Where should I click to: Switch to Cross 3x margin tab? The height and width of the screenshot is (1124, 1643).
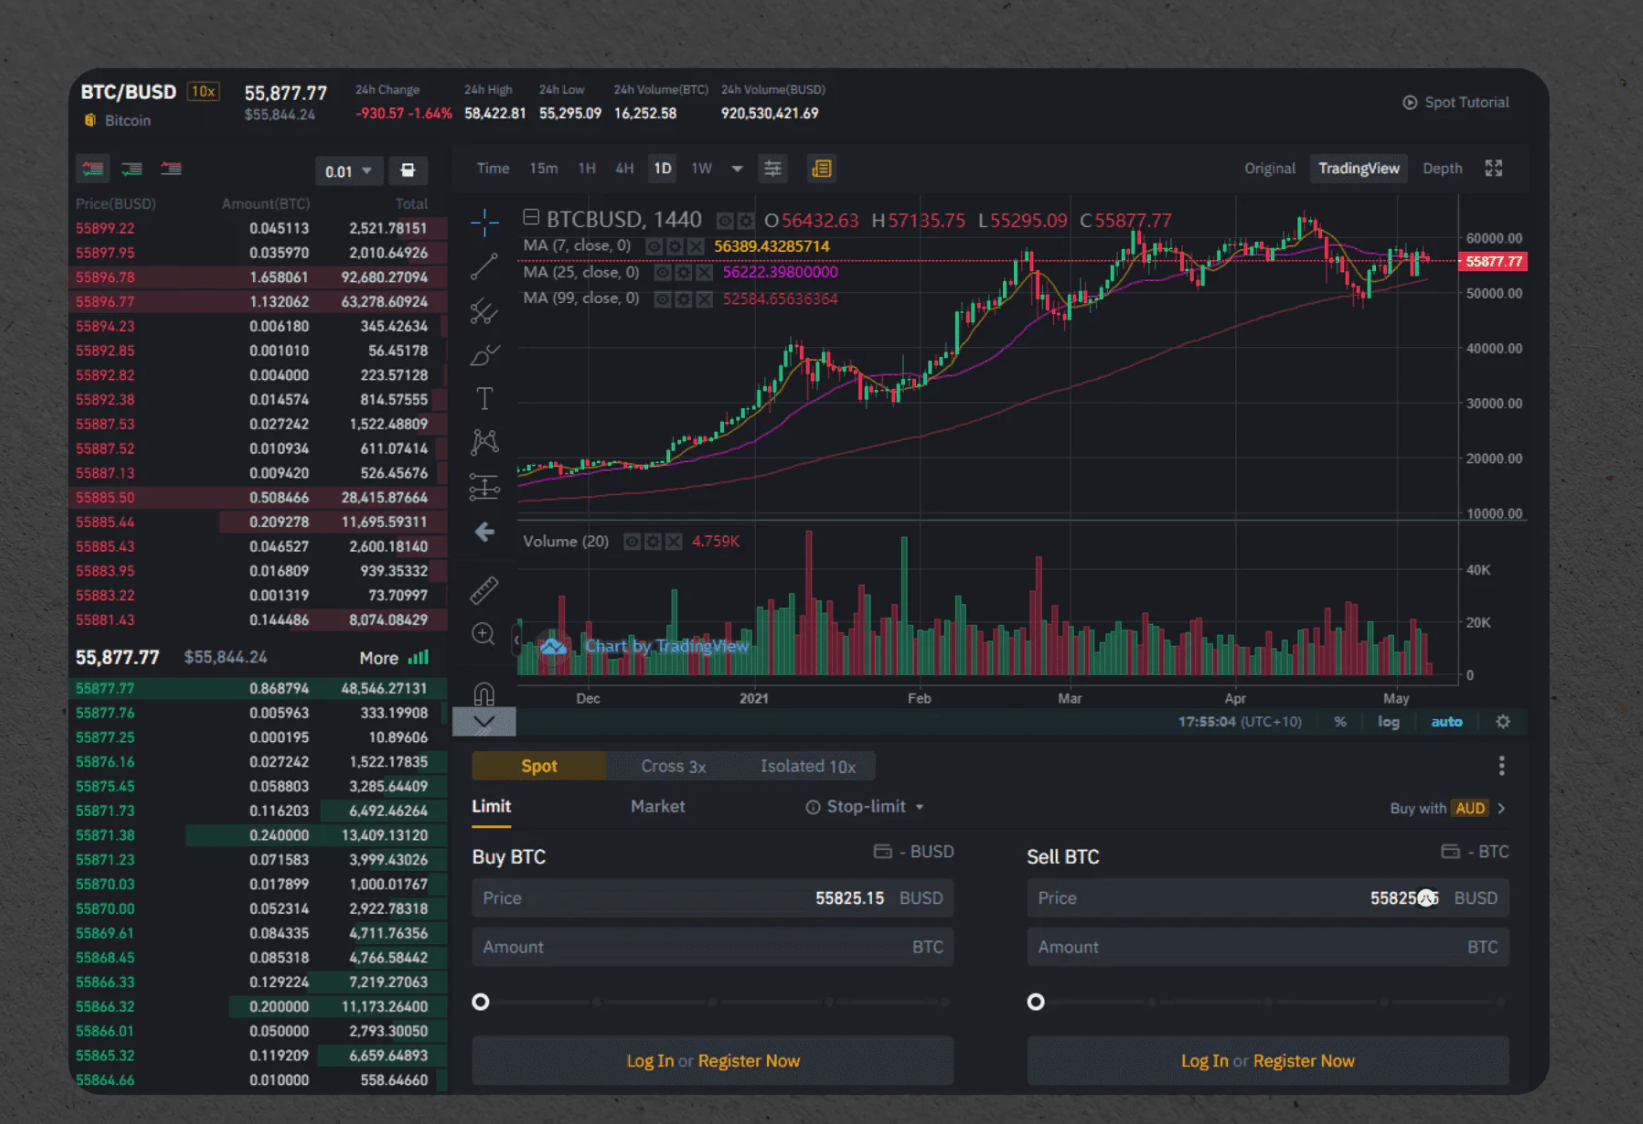coord(673,766)
